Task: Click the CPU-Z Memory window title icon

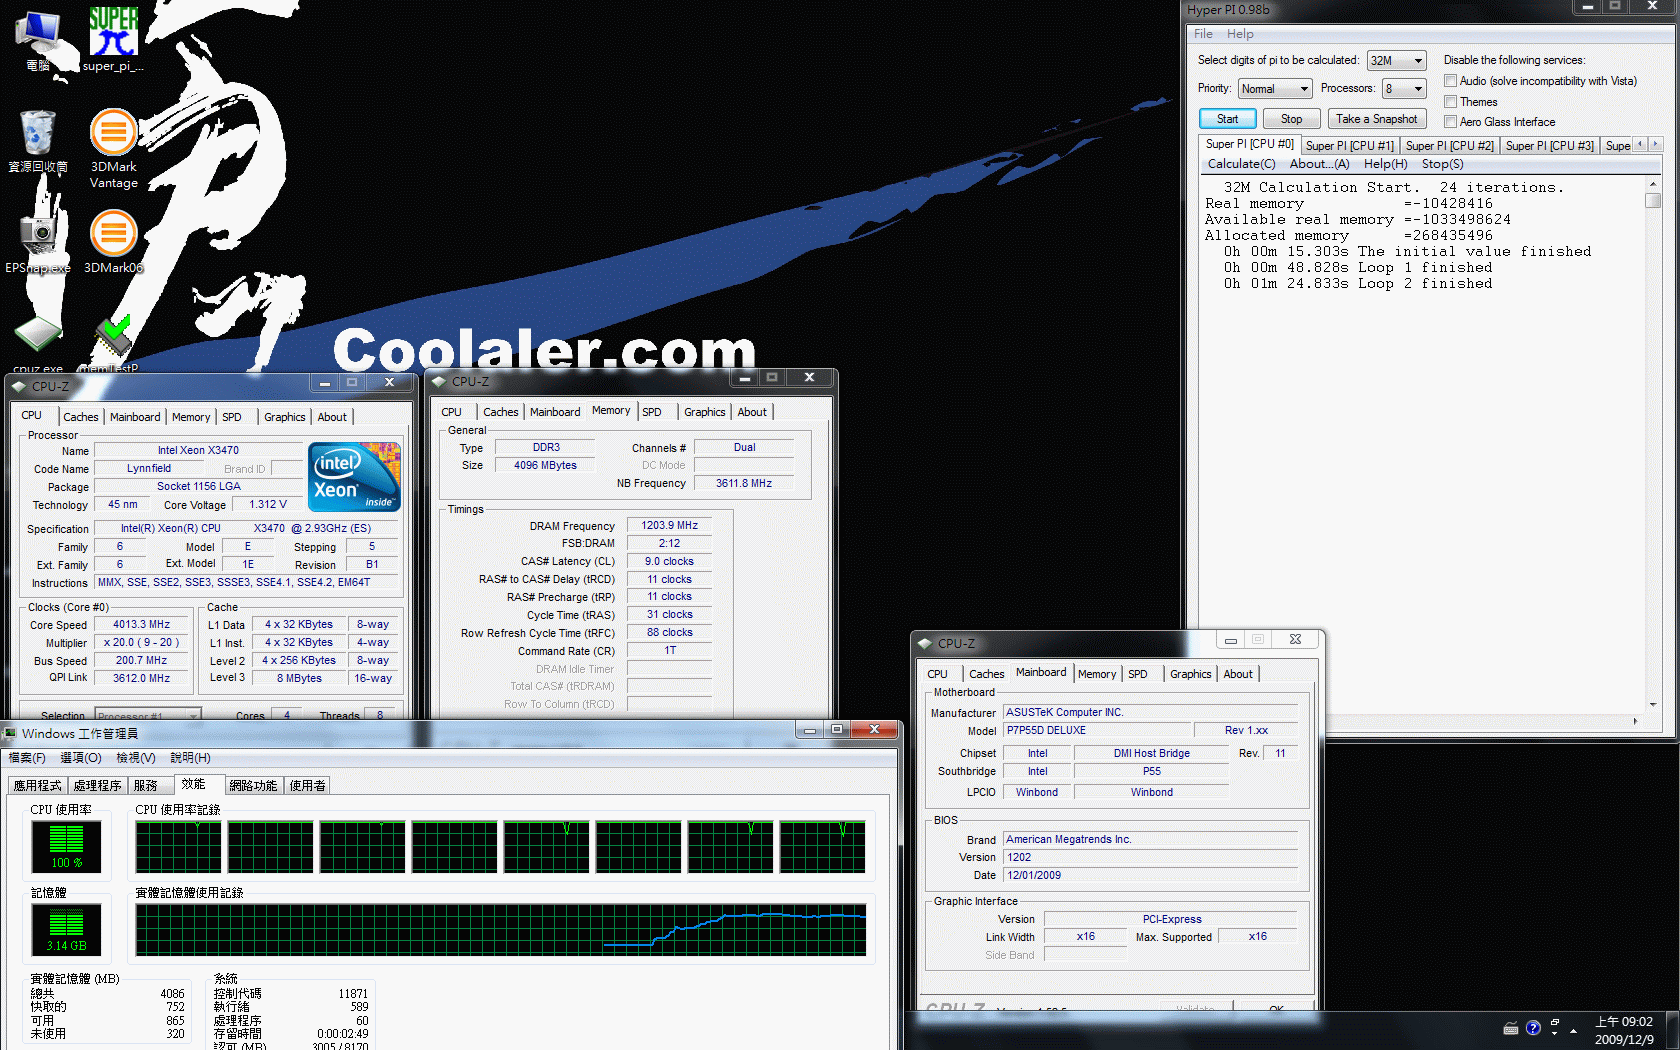Action: (438, 381)
